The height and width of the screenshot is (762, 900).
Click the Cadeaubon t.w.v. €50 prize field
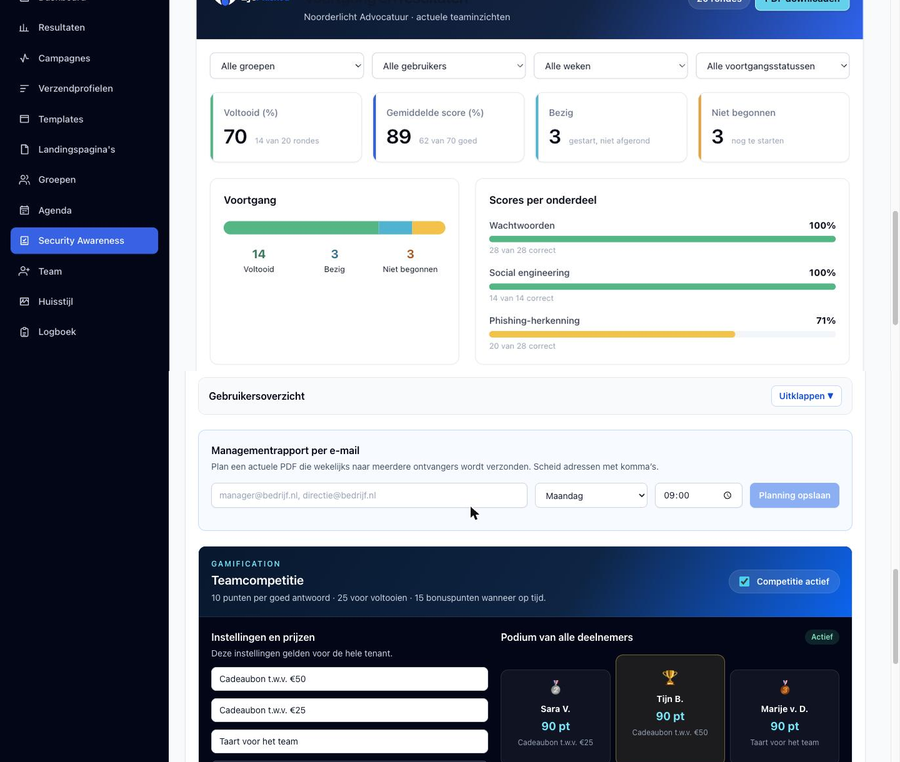350,679
